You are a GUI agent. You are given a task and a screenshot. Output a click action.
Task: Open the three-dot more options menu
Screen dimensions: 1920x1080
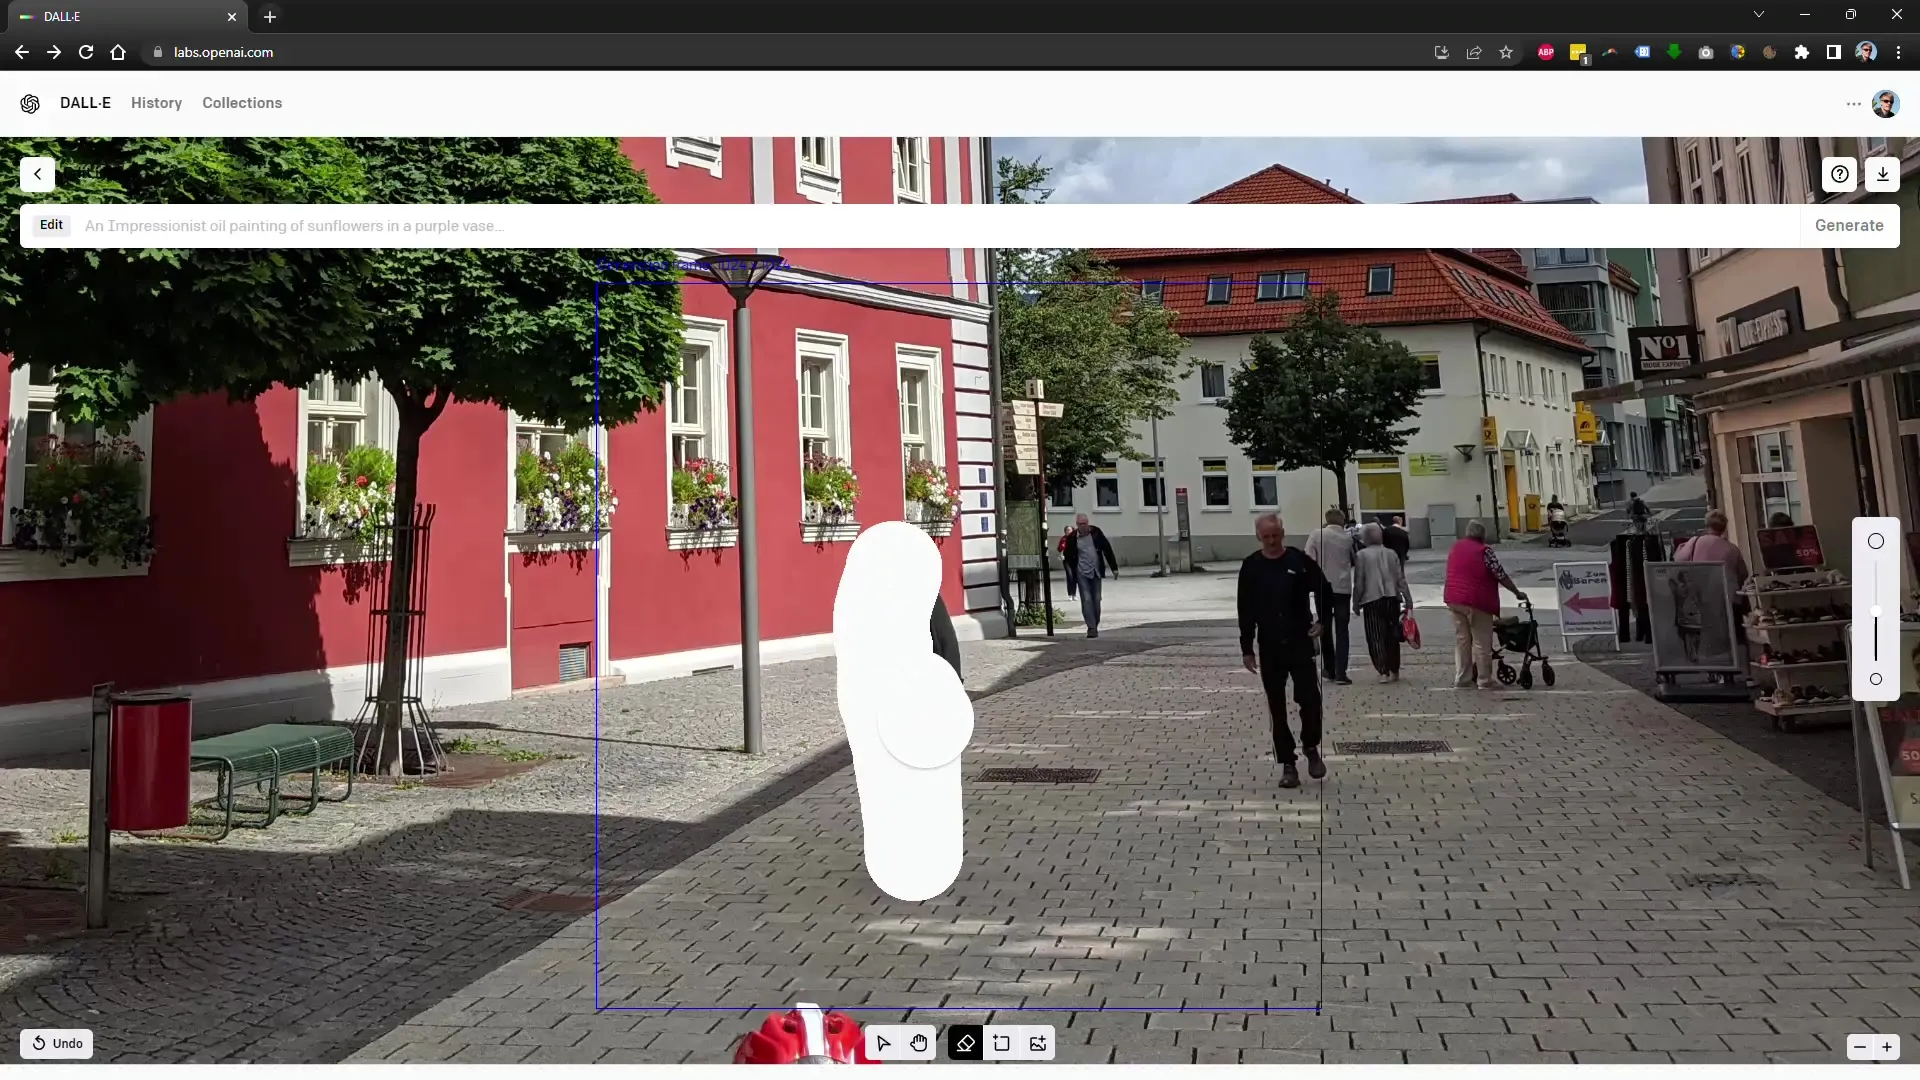click(x=1853, y=104)
